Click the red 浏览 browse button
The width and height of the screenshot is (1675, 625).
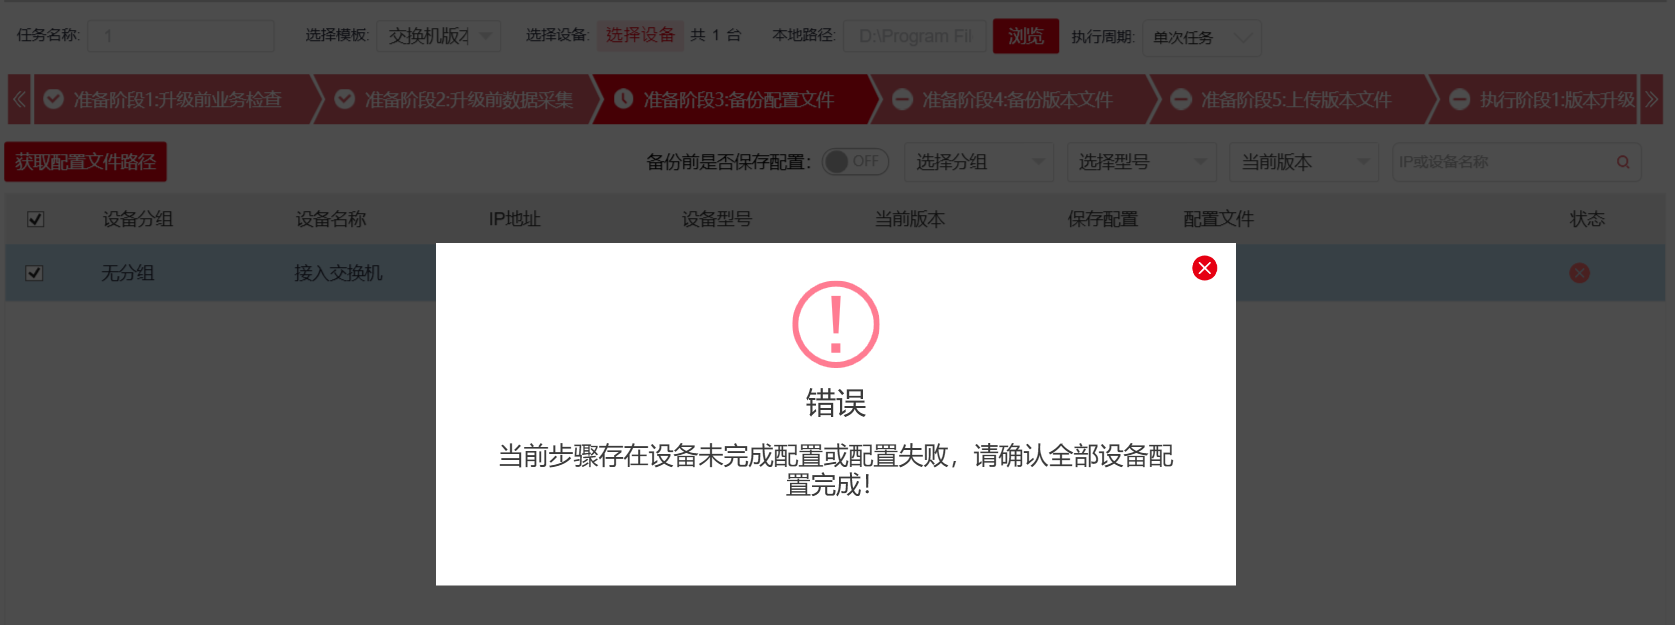coord(1025,36)
